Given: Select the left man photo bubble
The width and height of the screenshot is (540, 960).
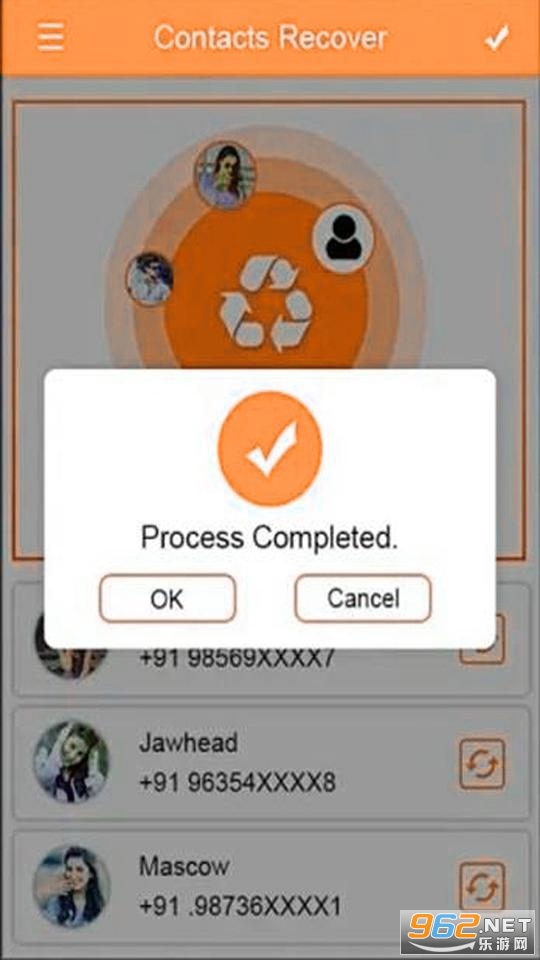Looking at the screenshot, I should [x=149, y=279].
